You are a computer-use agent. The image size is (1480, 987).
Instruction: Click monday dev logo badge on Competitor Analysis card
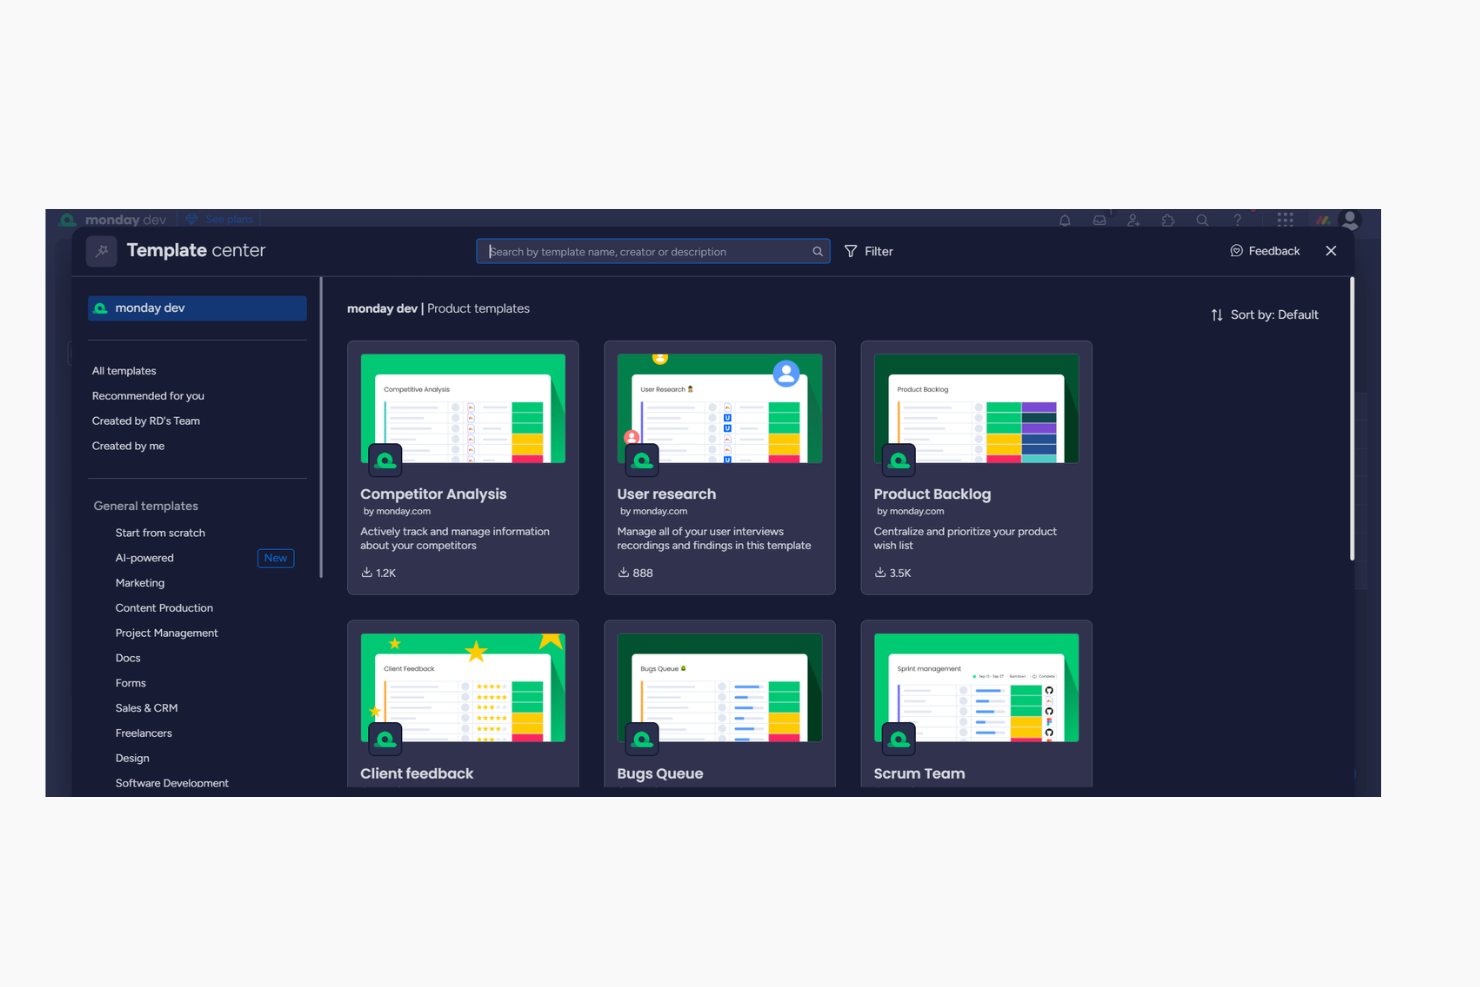point(385,460)
